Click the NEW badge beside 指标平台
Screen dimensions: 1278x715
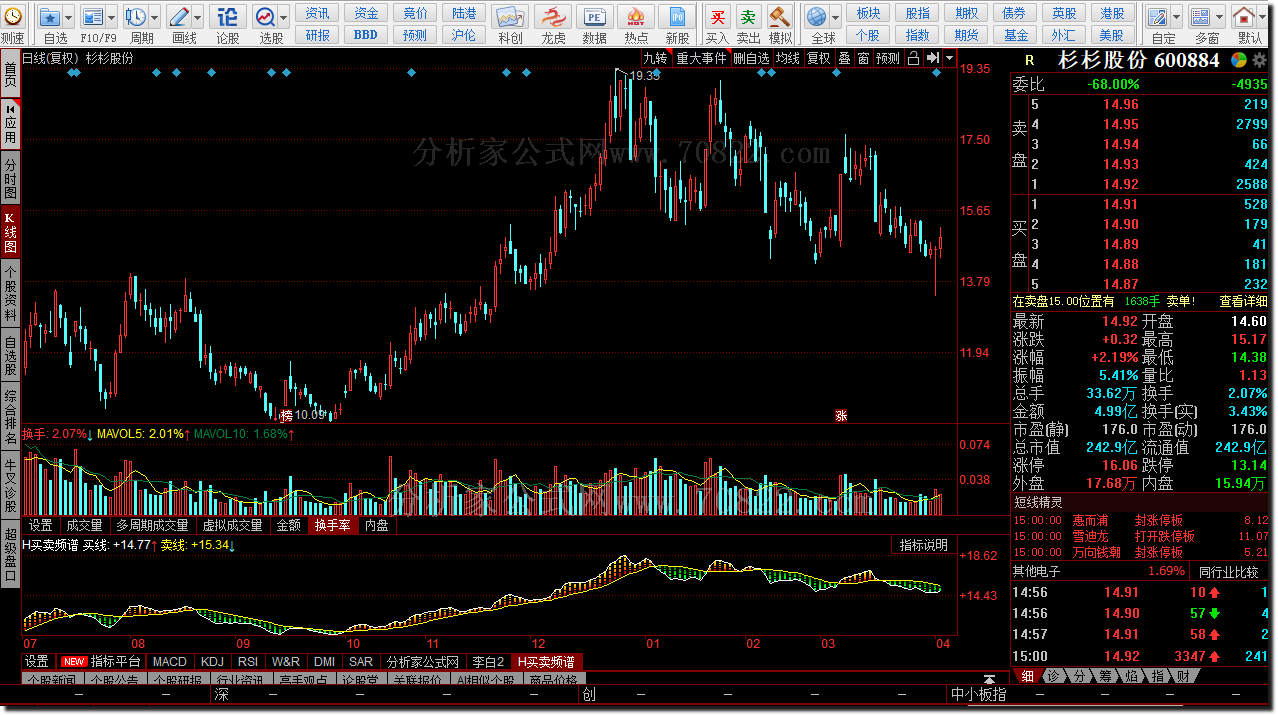pyautogui.click(x=74, y=662)
